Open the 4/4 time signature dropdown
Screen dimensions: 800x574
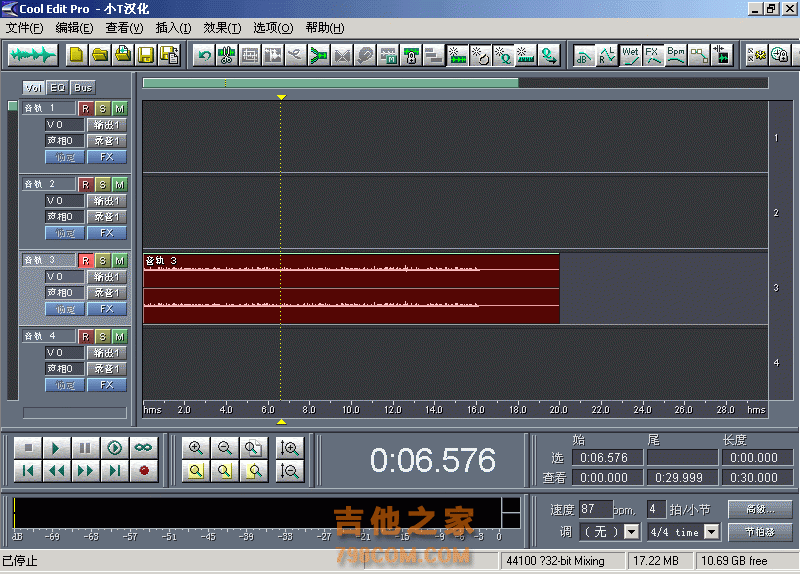[x=711, y=532]
